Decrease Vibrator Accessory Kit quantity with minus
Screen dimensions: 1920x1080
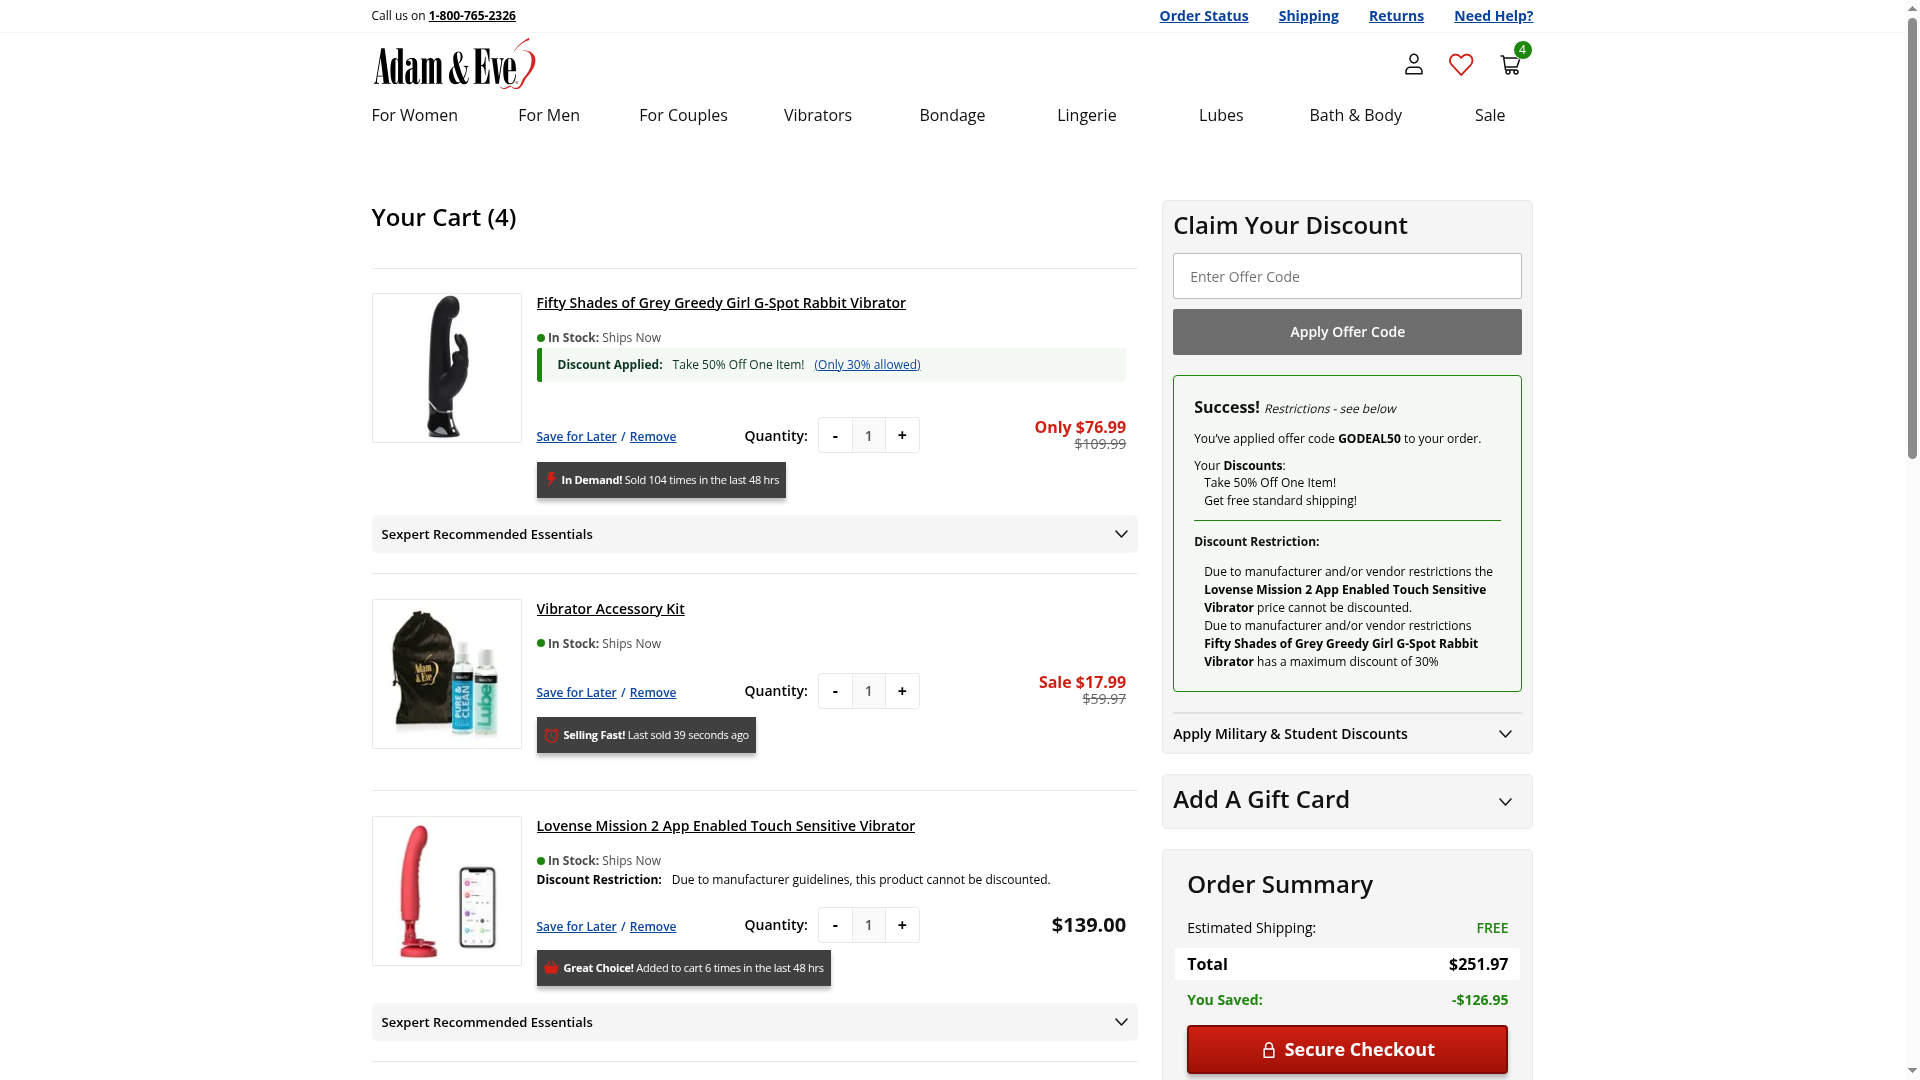(835, 691)
